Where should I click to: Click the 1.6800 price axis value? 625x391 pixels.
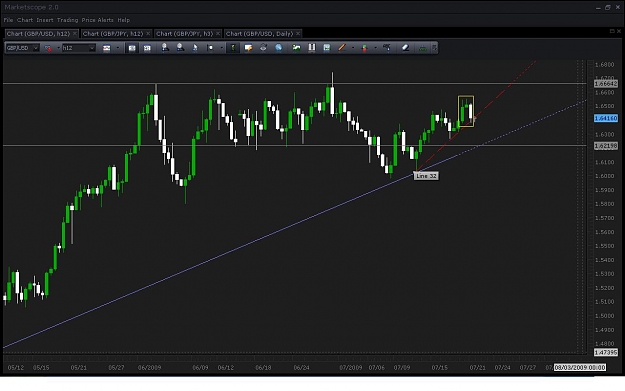point(604,65)
